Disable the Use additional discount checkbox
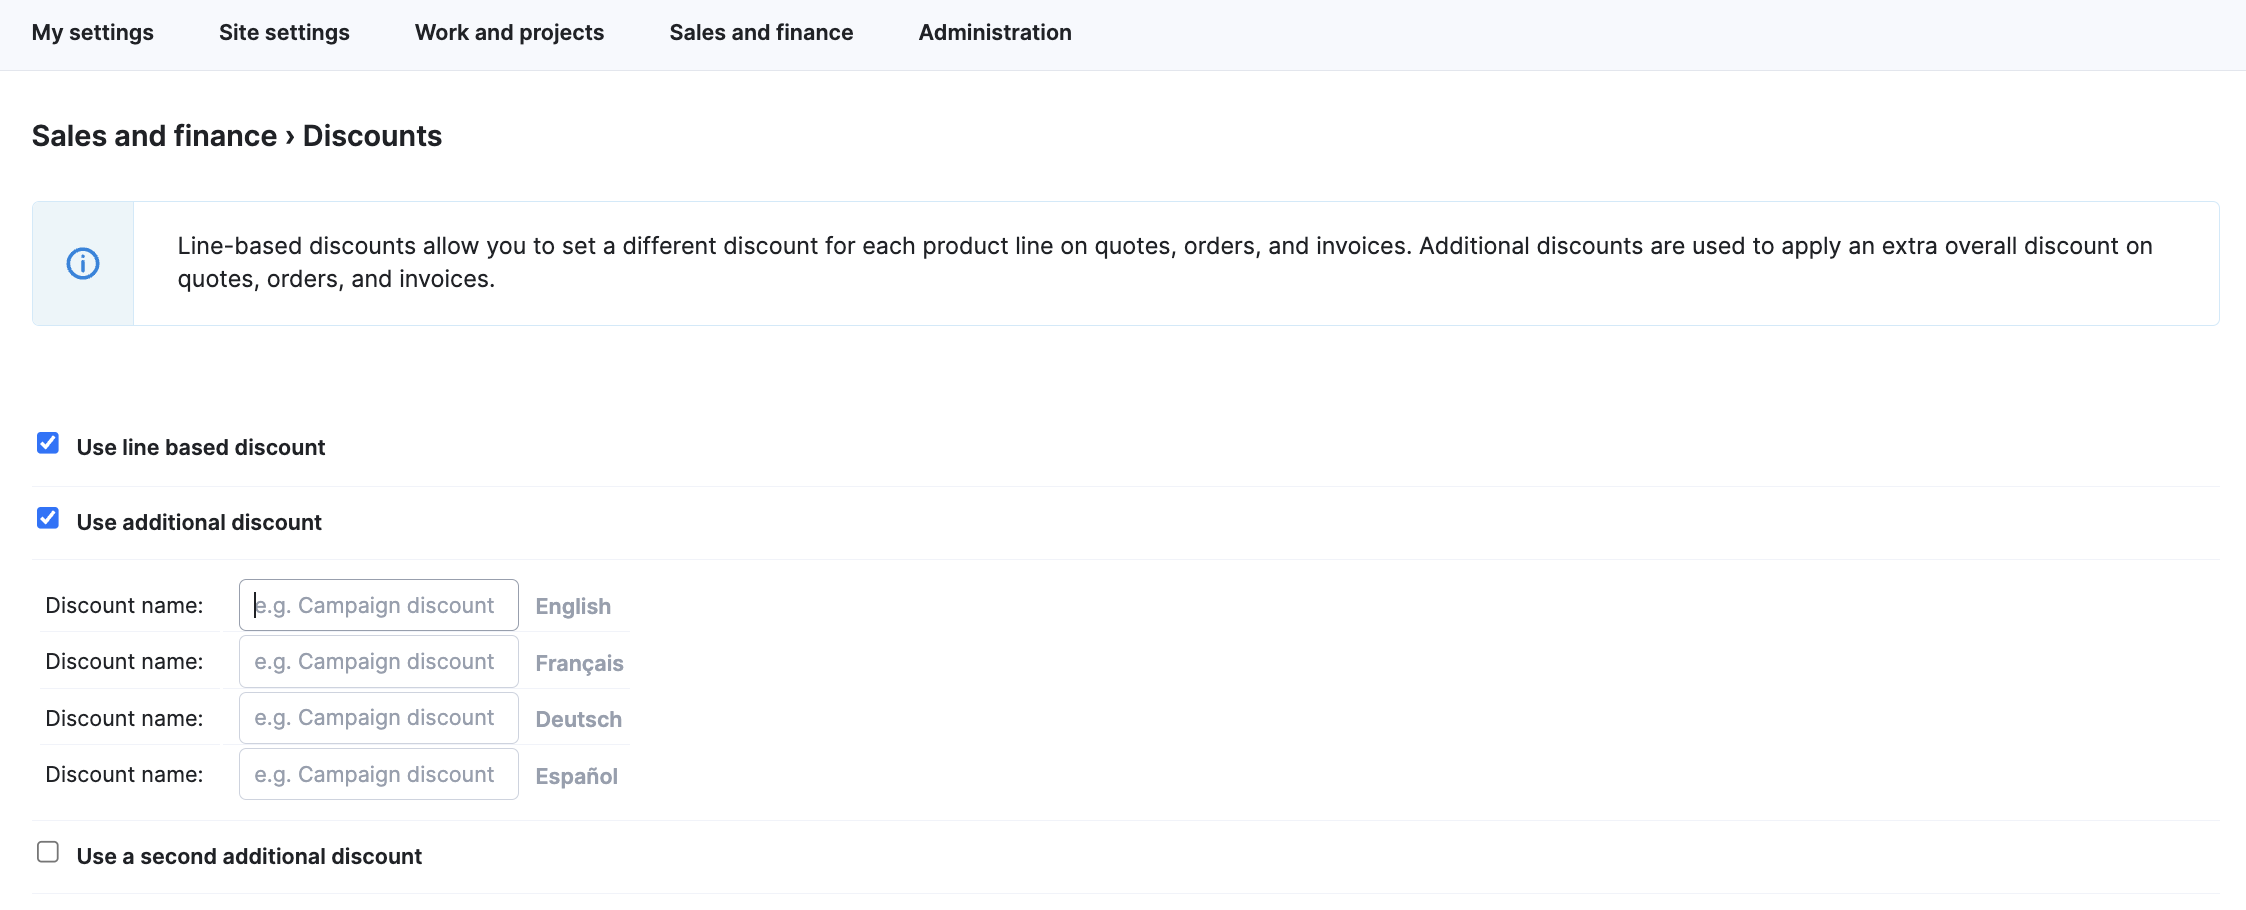Viewport: 2246px width, 910px height. [48, 518]
